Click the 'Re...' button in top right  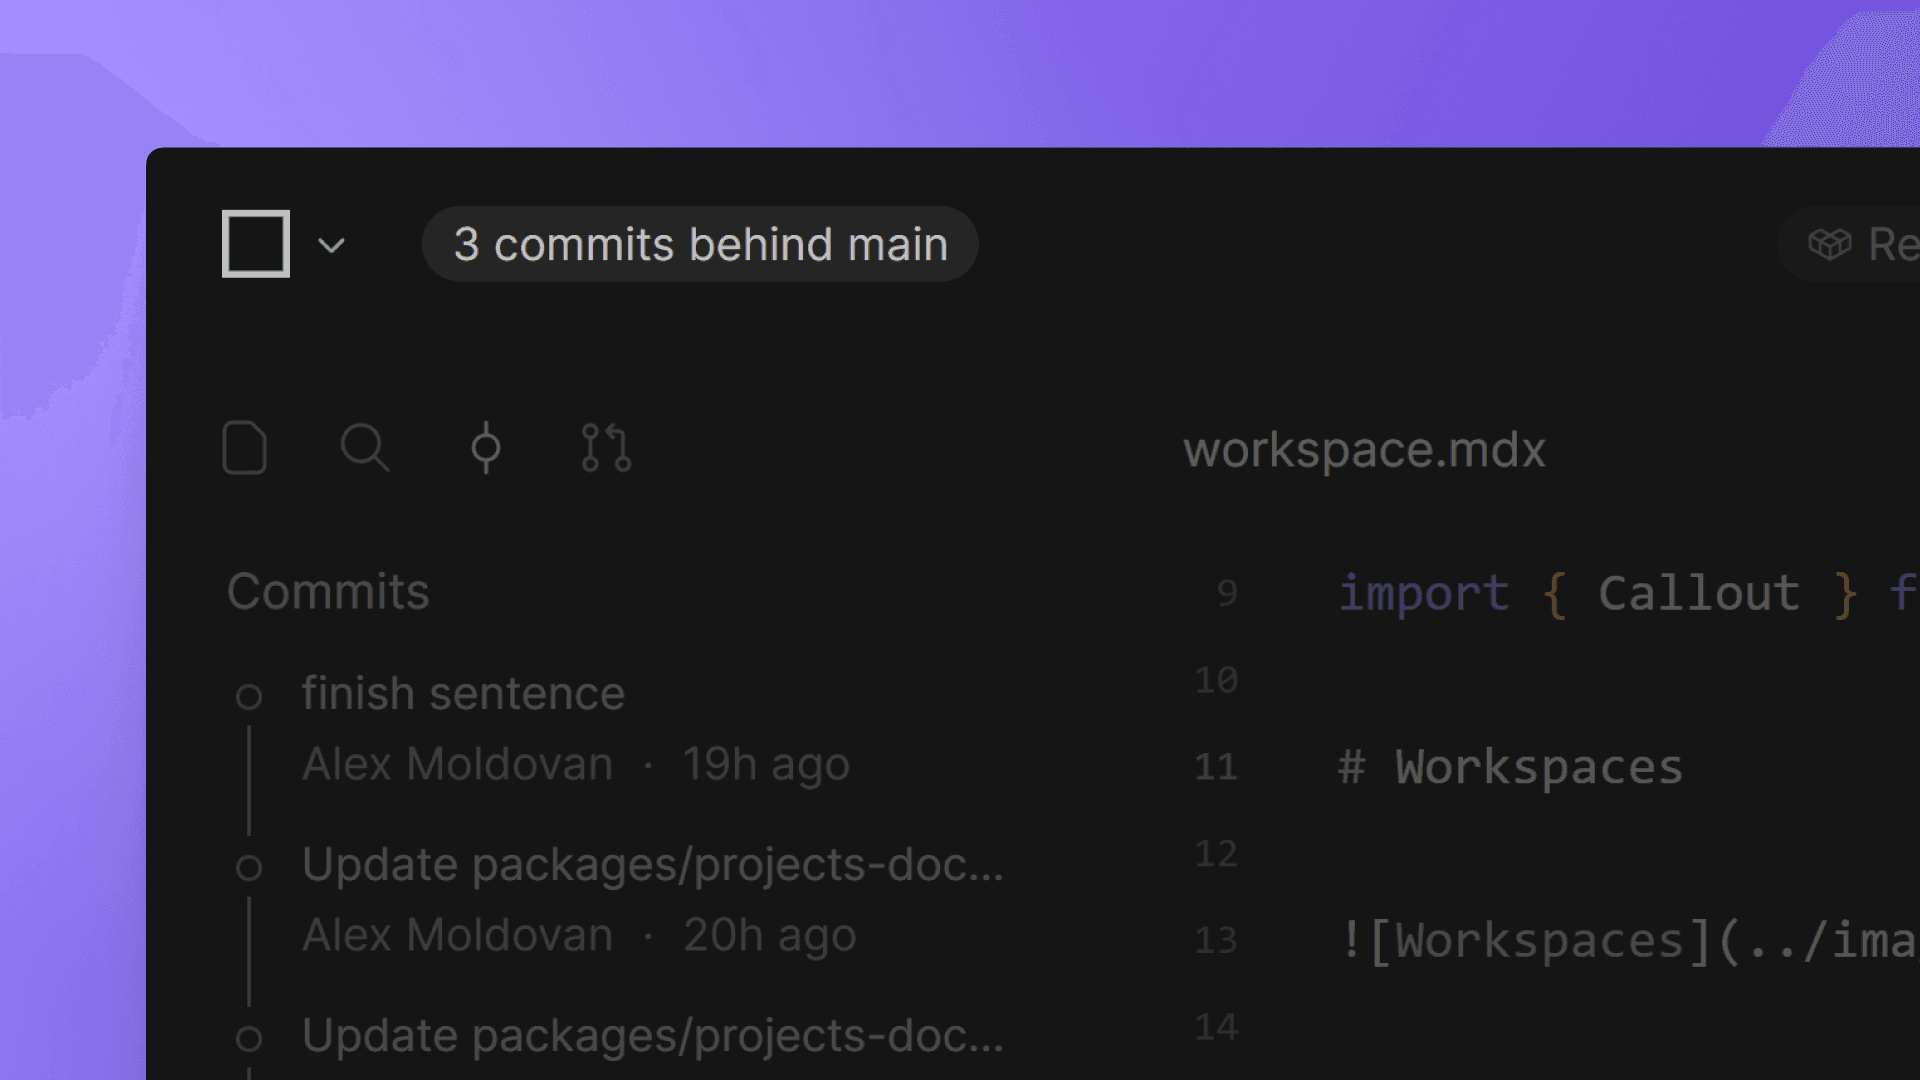[x=1890, y=243]
